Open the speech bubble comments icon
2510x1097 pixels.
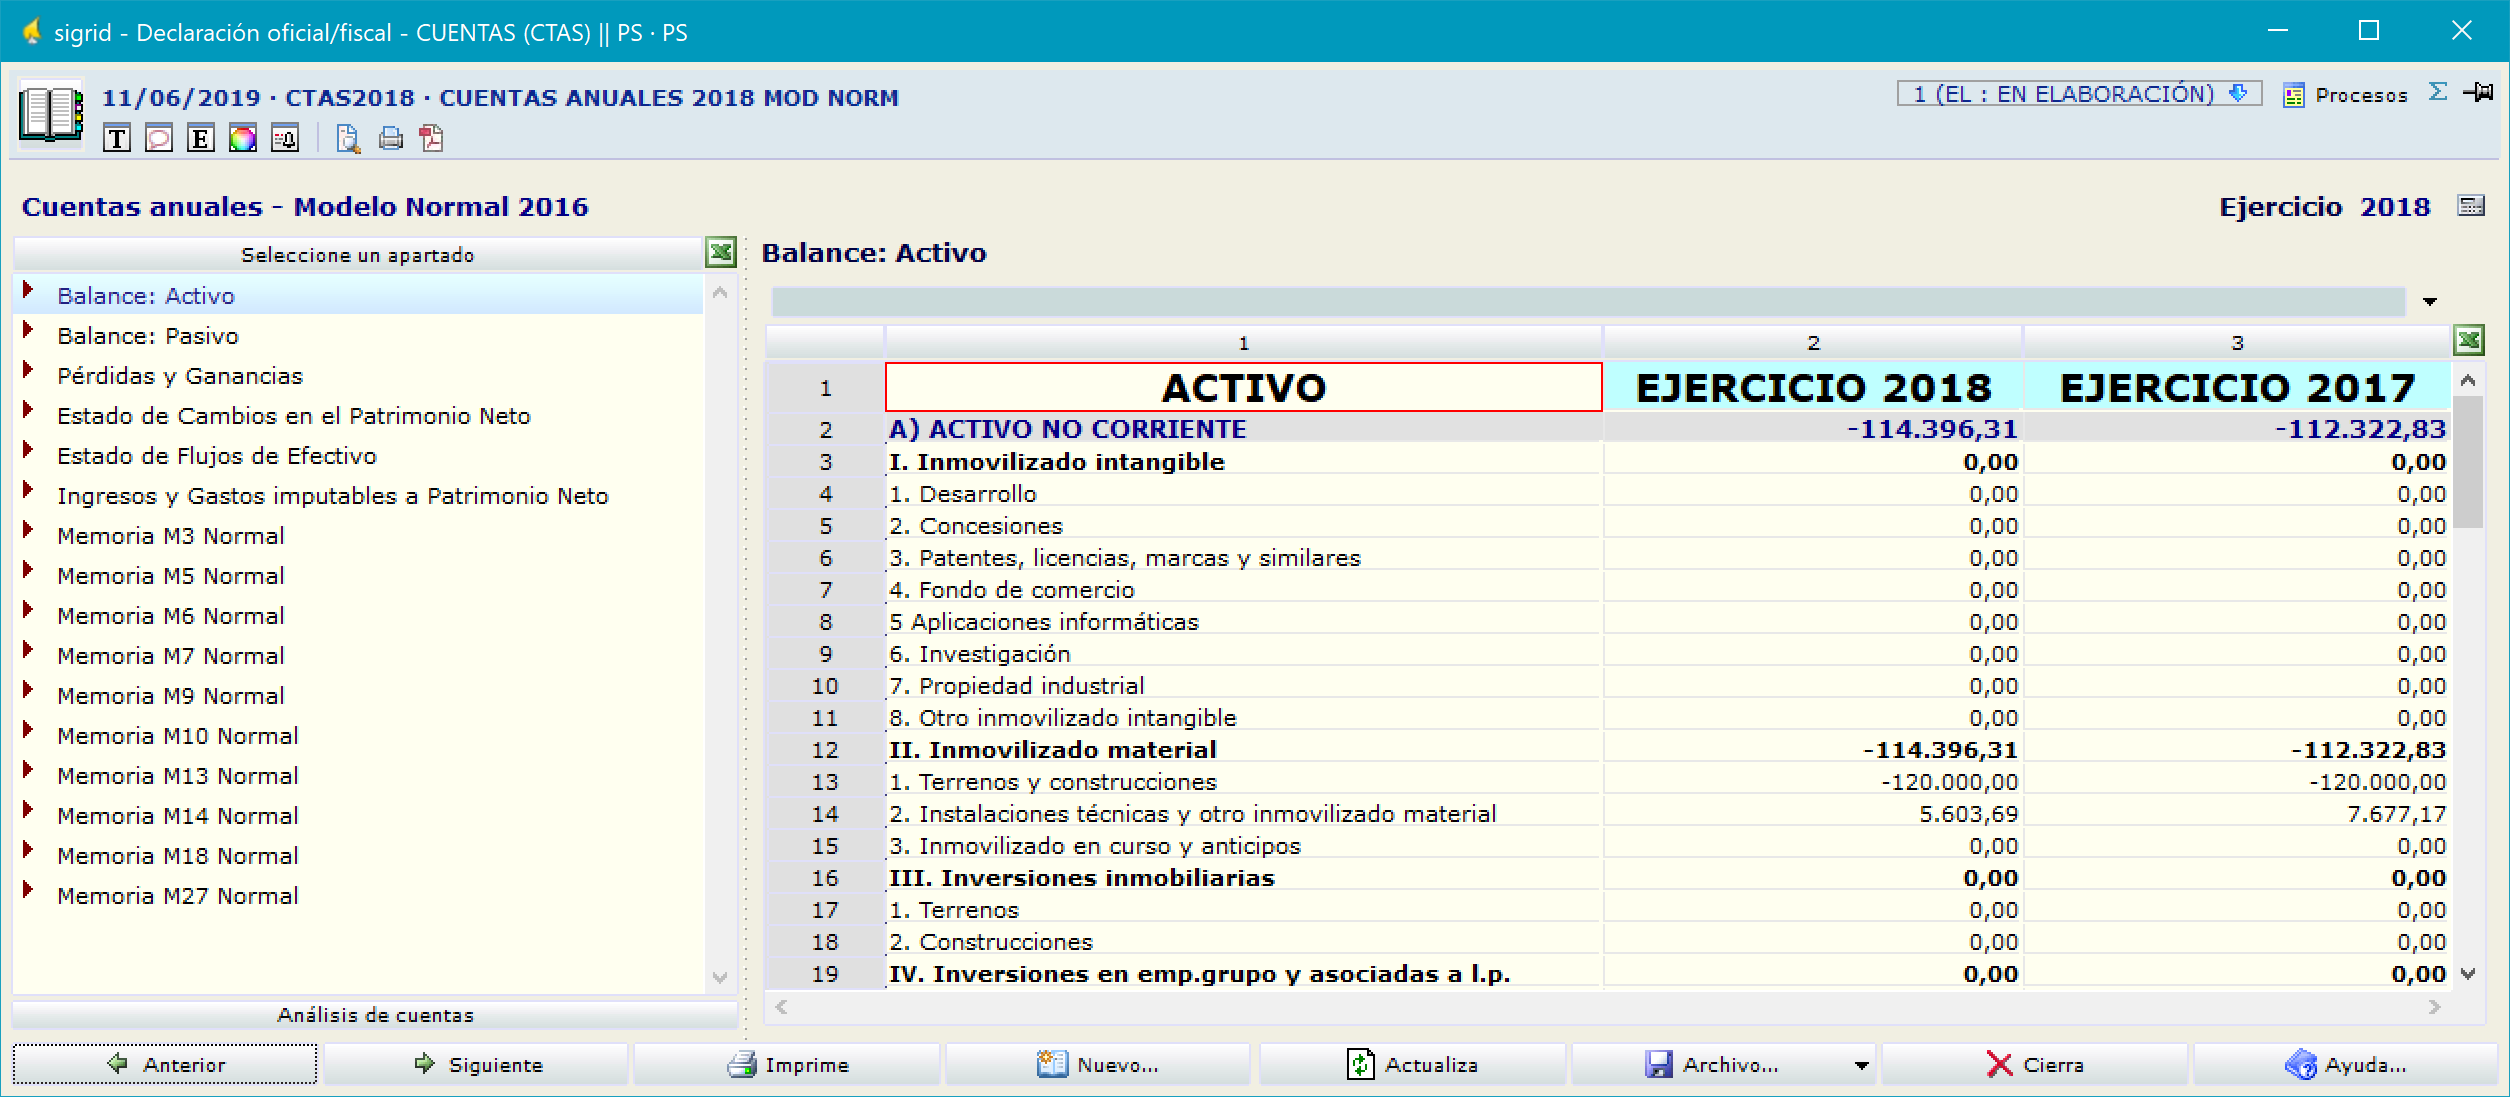click(158, 138)
